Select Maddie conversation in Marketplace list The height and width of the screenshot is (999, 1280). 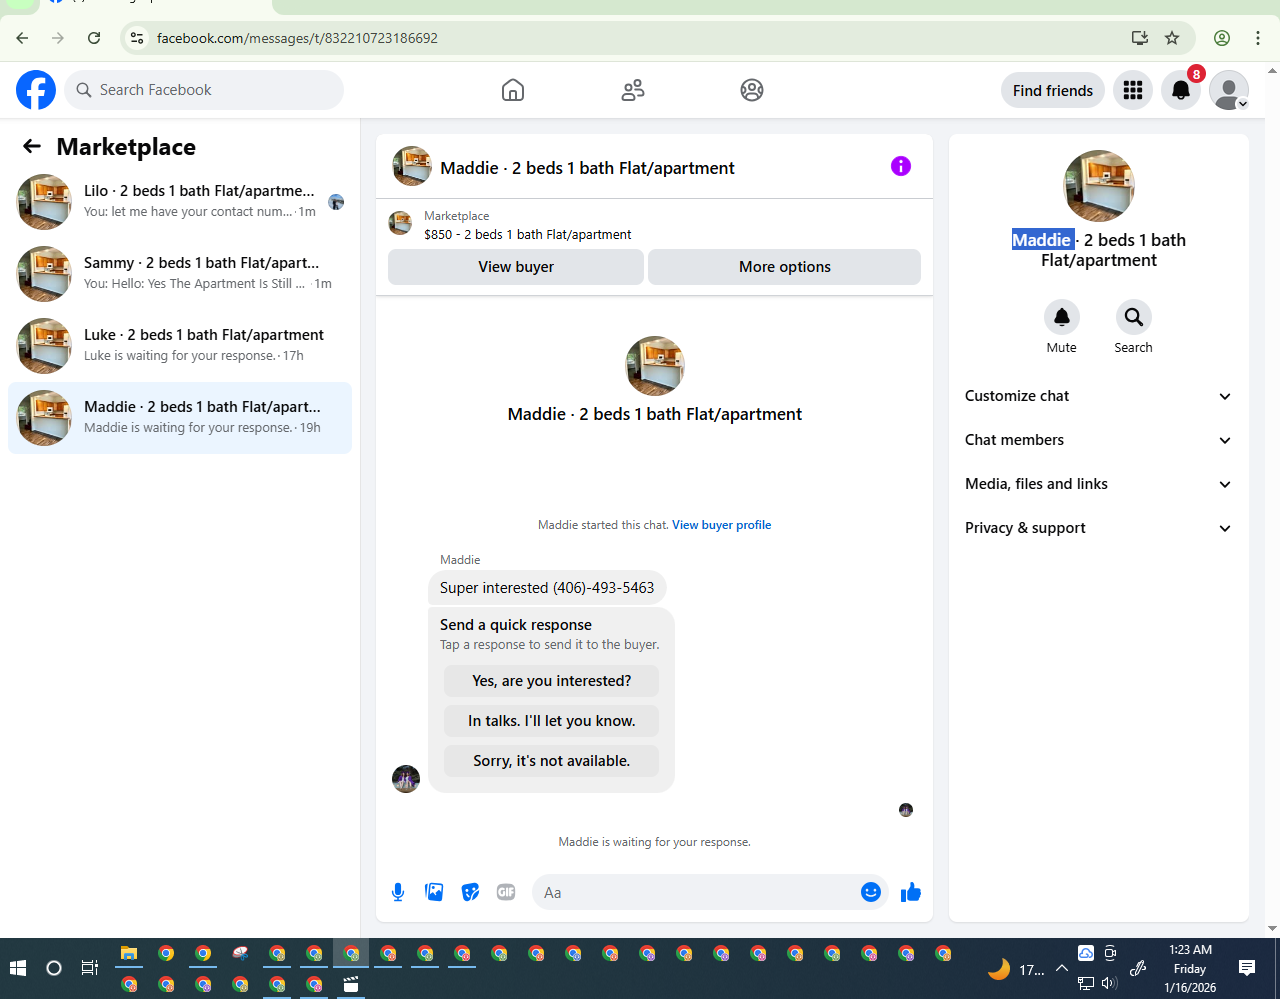point(180,417)
